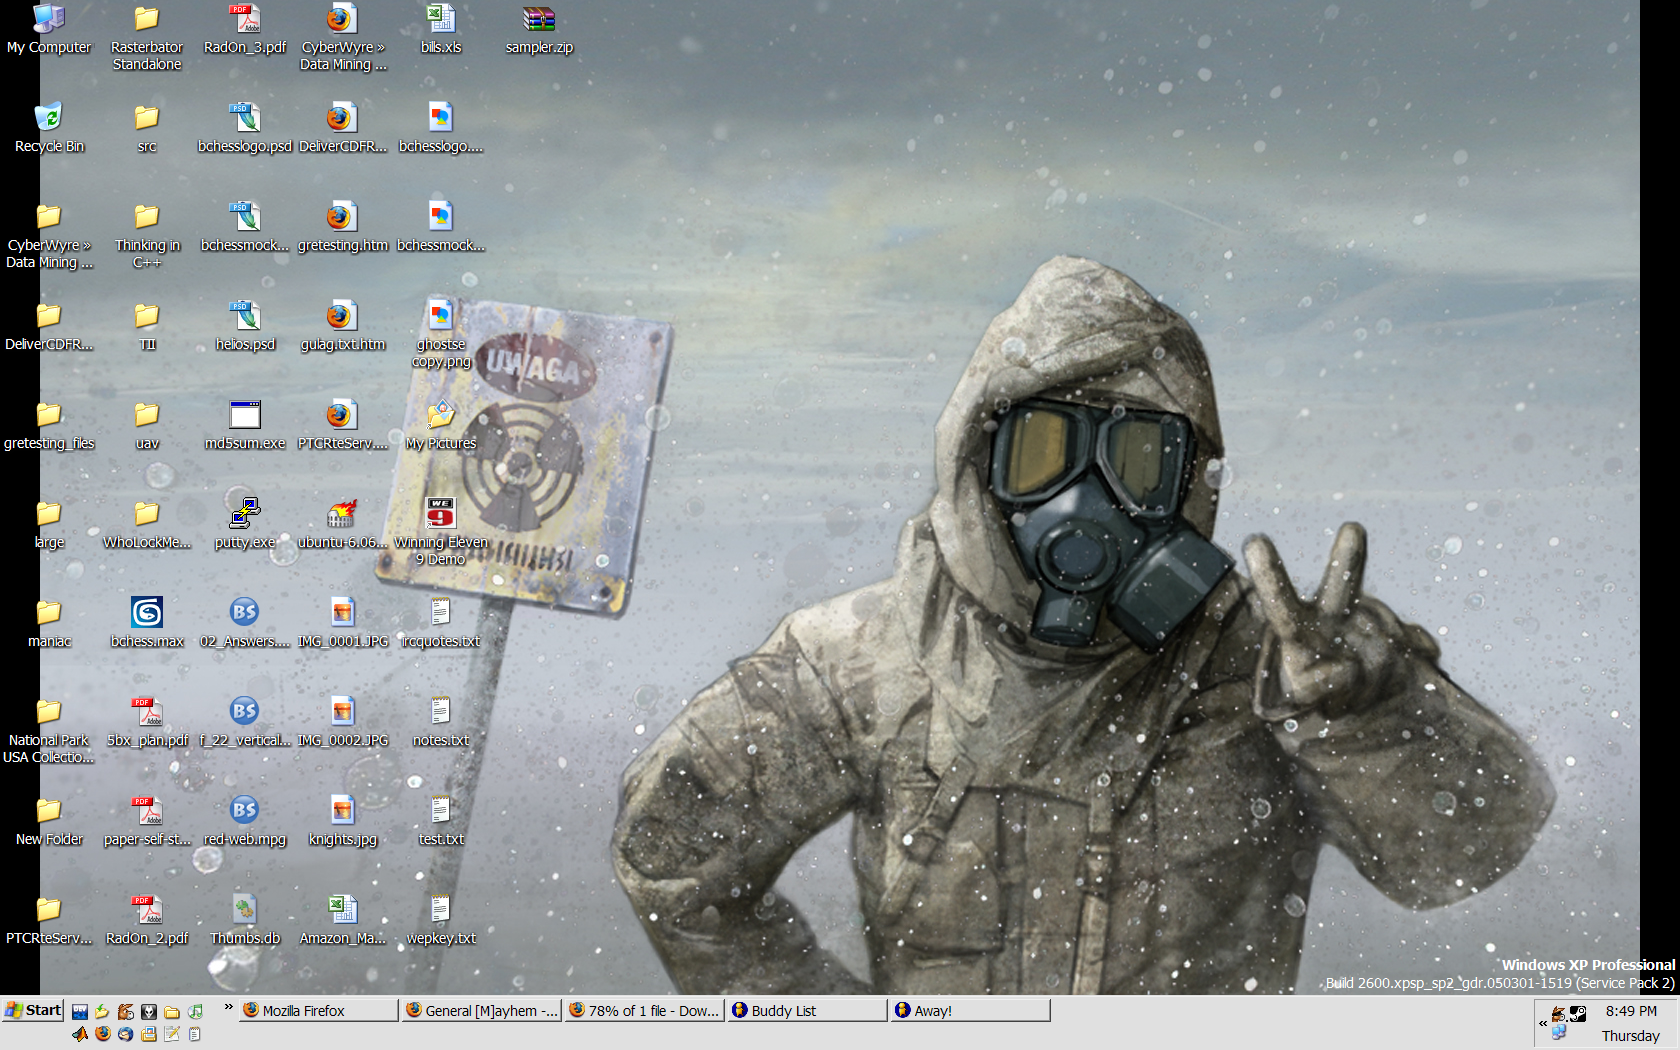
Task: Click the Steam tray icon
Action: 1578,1014
